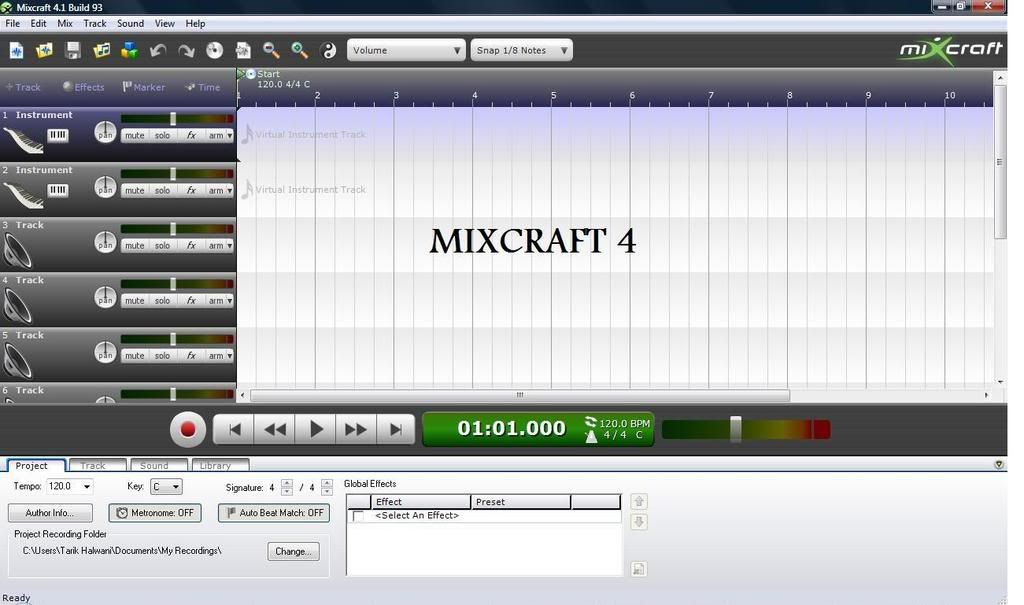This screenshot has height=605, width=1024.
Task: Solo track 1 Instrument
Action: [x=163, y=135]
